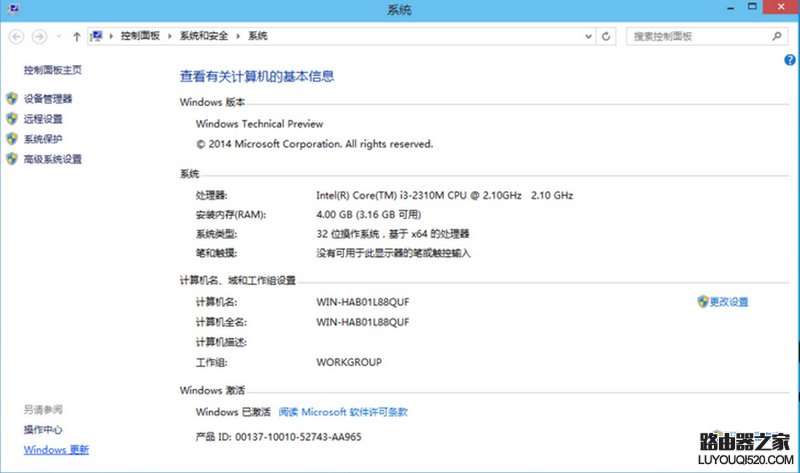Open 高级系统设置 link
The width and height of the screenshot is (800, 473).
[53, 159]
